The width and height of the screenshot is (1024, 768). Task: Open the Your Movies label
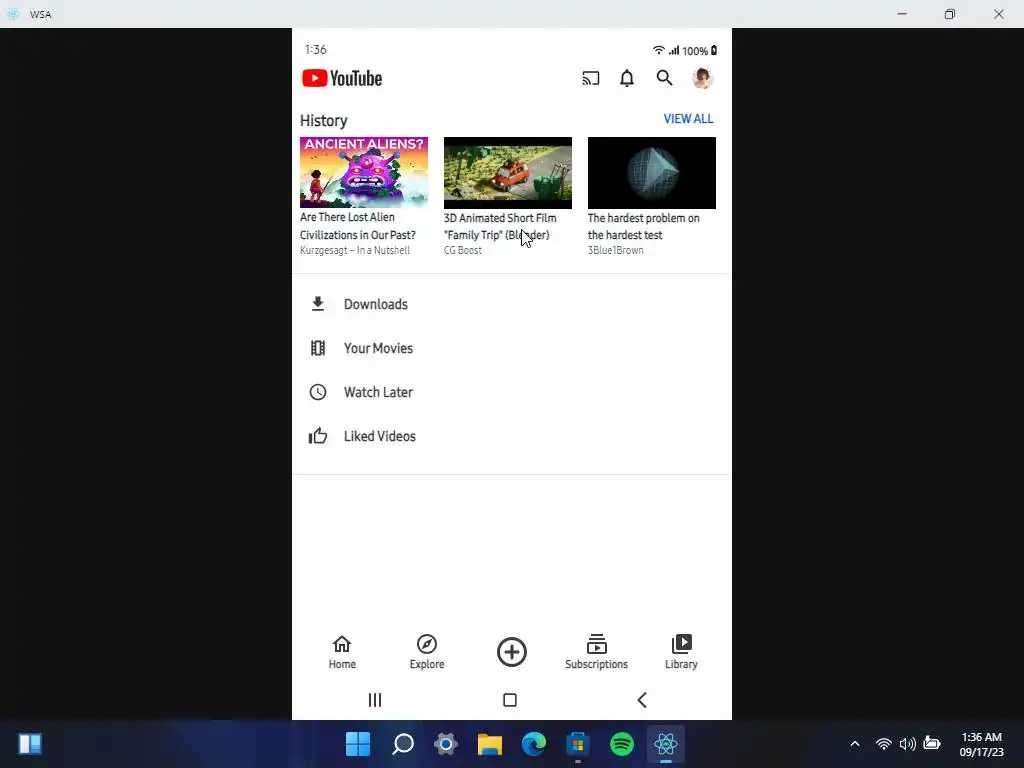coord(378,348)
